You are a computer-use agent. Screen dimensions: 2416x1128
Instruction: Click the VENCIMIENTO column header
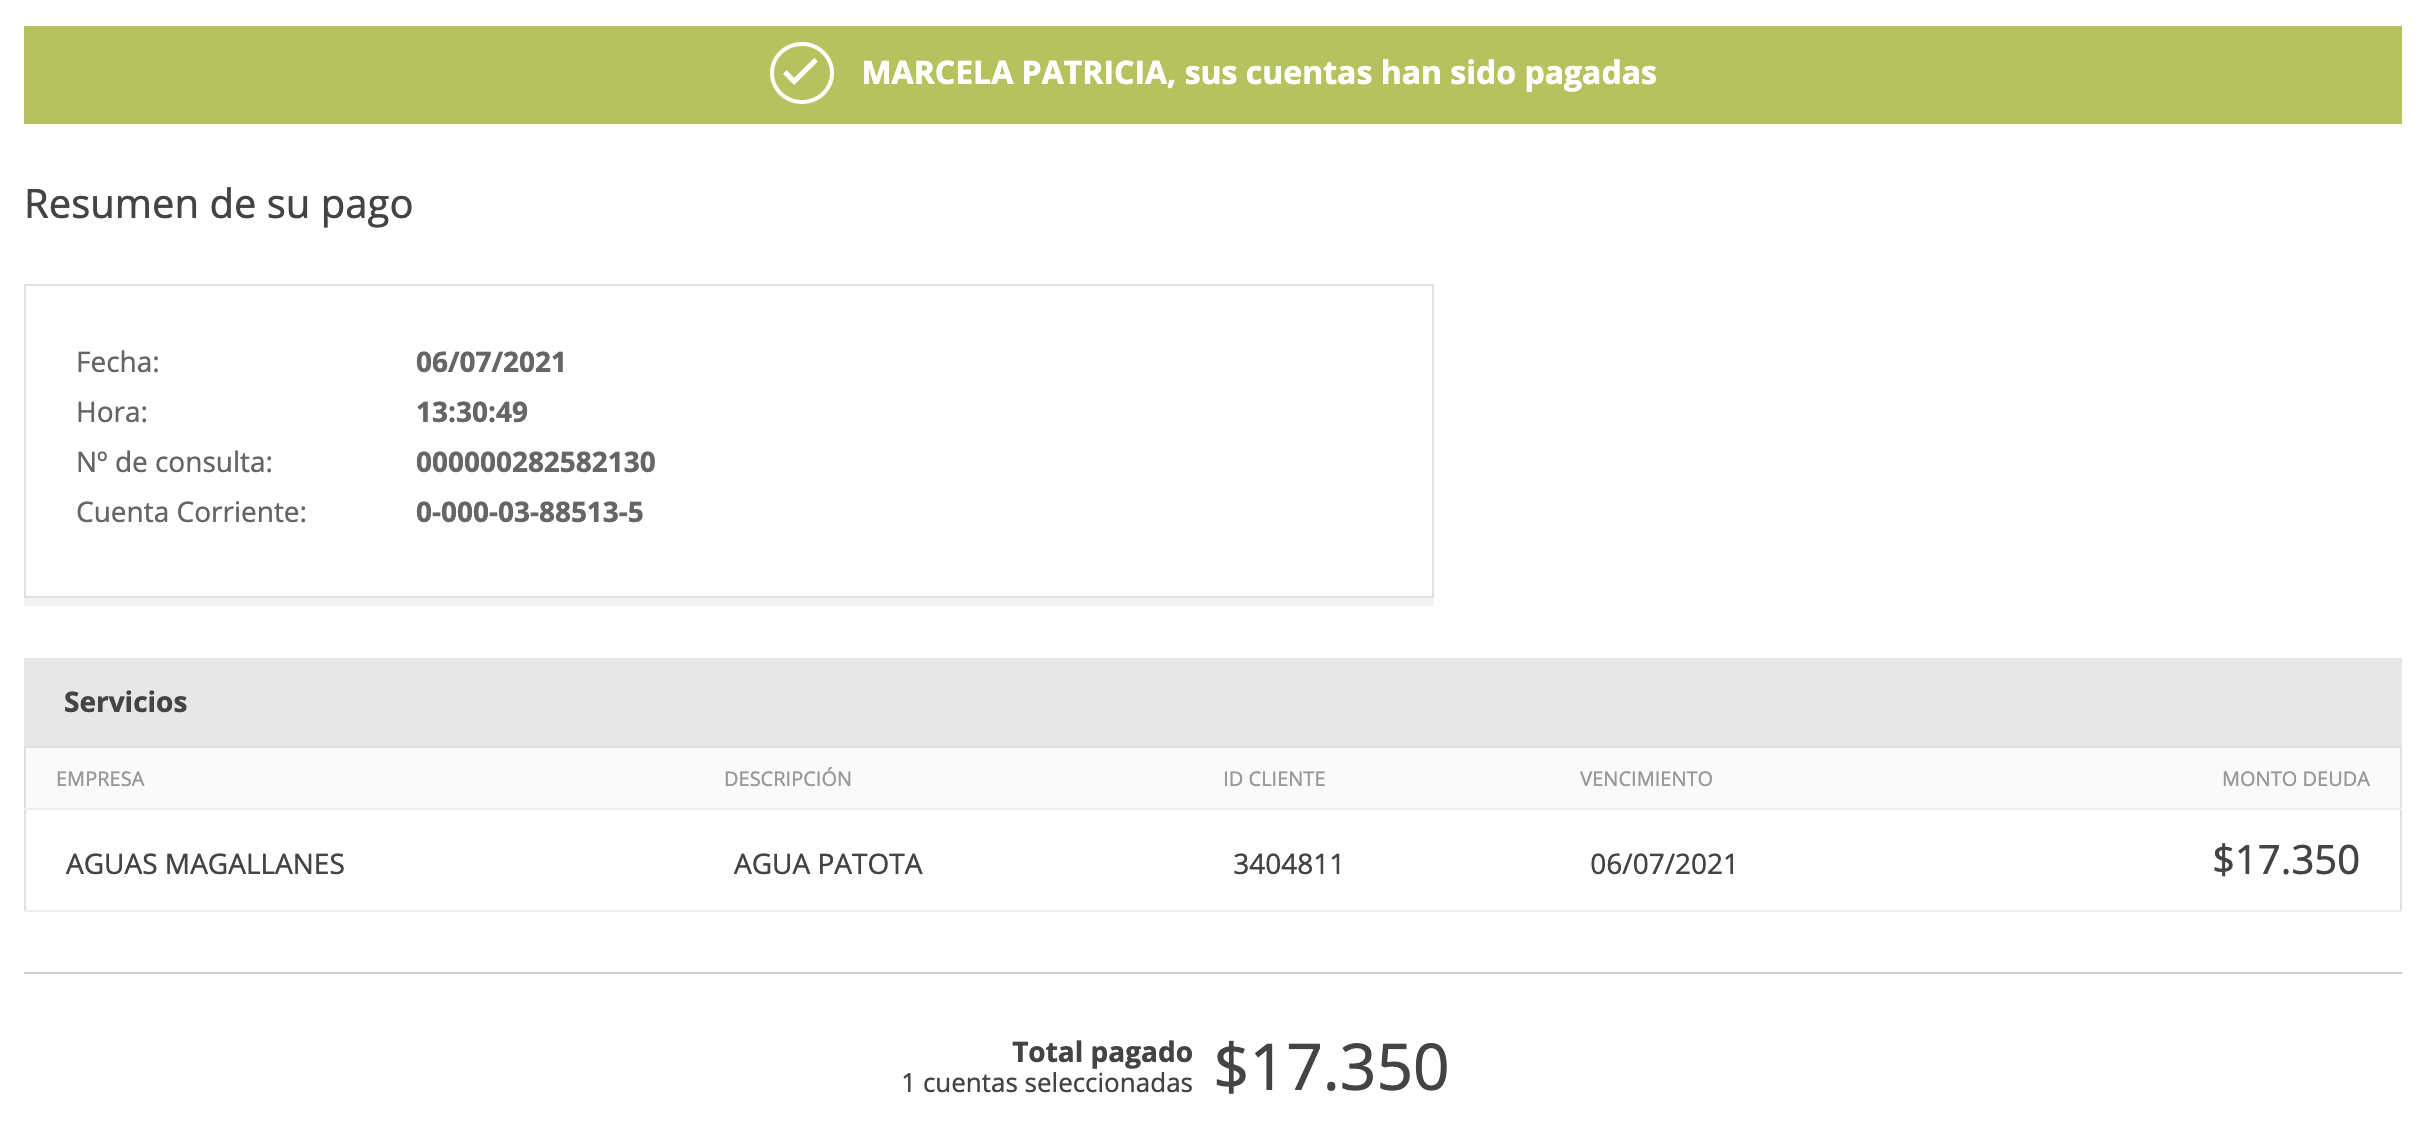coord(1645,779)
